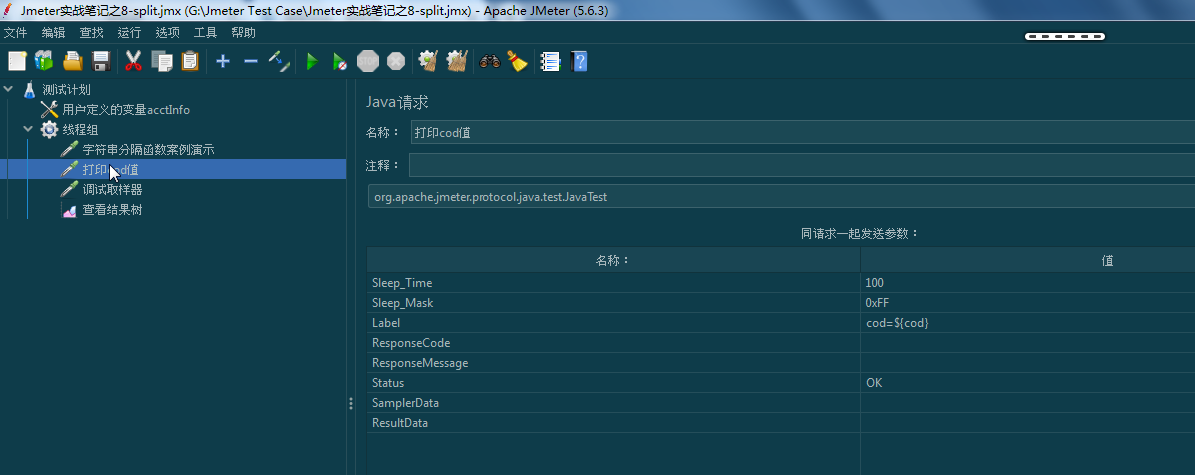Toggle enable/disable of selected element icon

tap(279, 61)
